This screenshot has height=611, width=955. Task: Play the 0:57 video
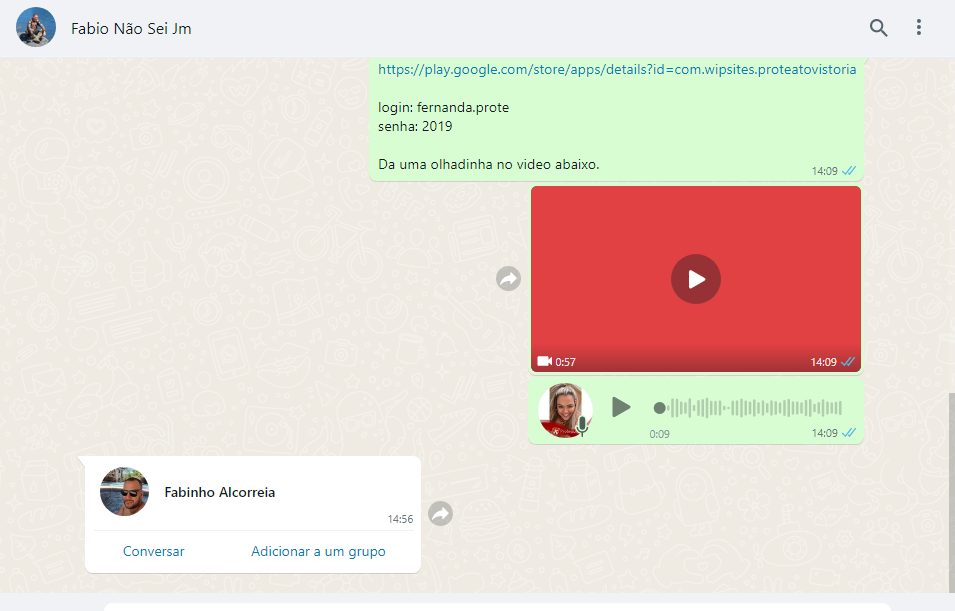tap(696, 279)
